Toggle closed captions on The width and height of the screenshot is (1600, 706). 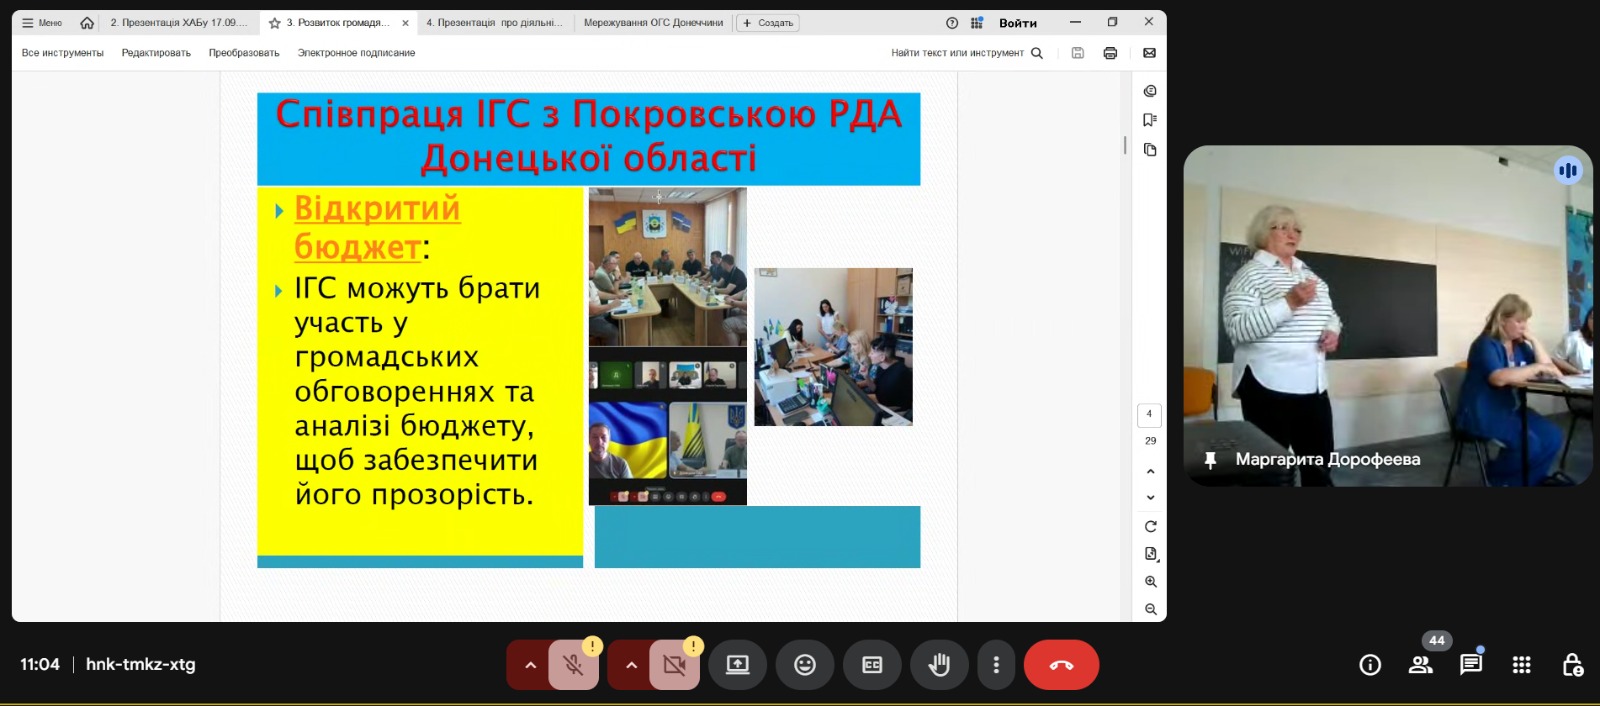872,665
